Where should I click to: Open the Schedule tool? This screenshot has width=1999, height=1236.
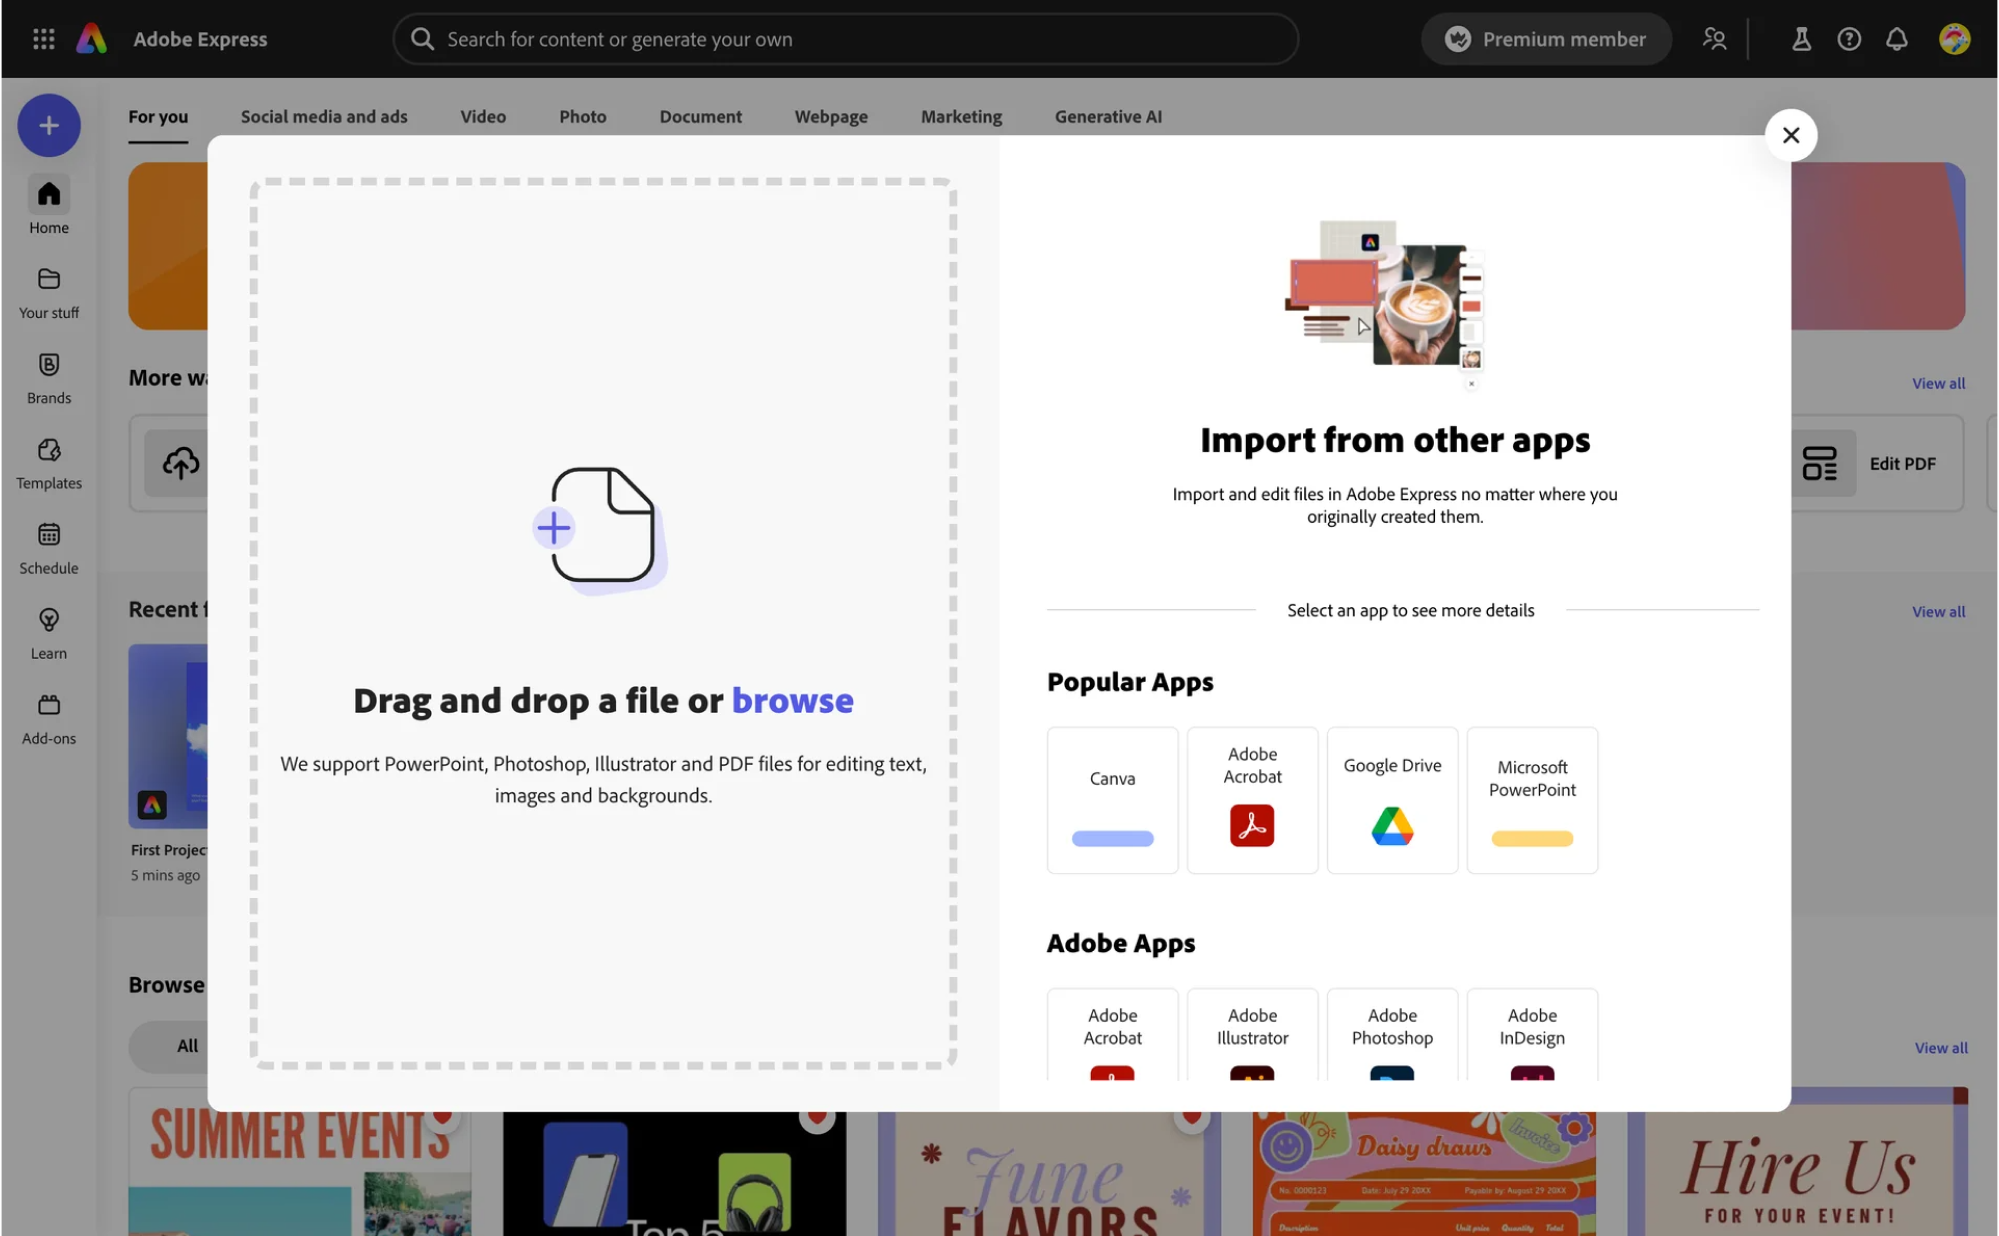click(47, 546)
